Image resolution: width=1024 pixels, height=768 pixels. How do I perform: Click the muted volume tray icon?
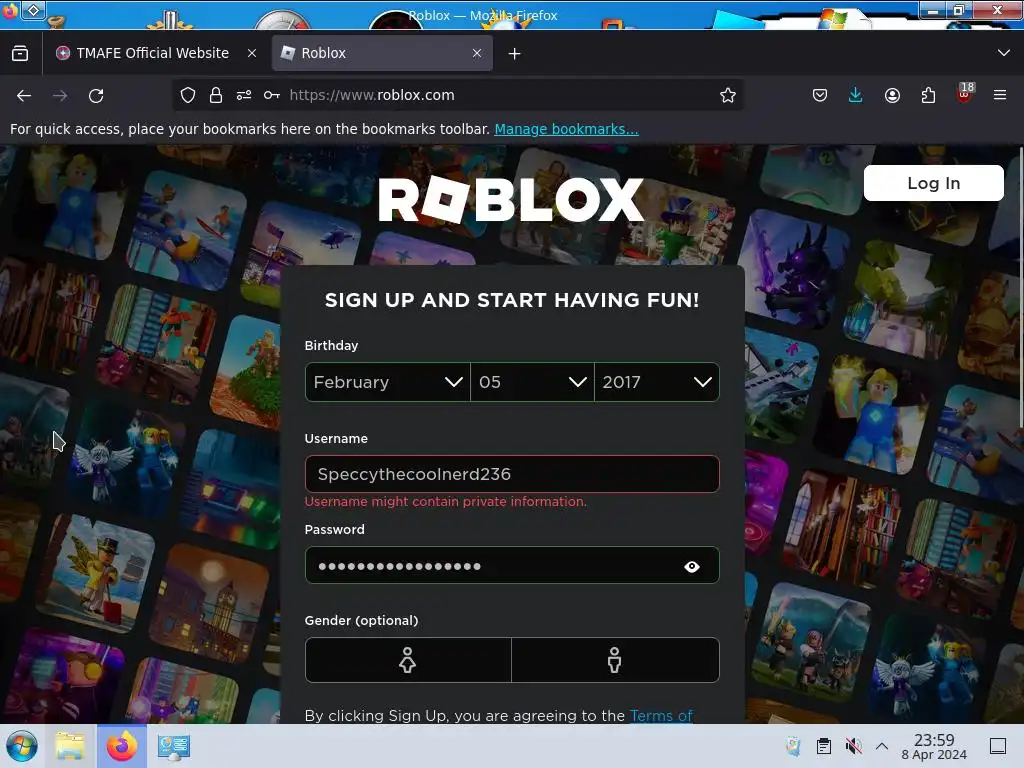click(x=853, y=746)
